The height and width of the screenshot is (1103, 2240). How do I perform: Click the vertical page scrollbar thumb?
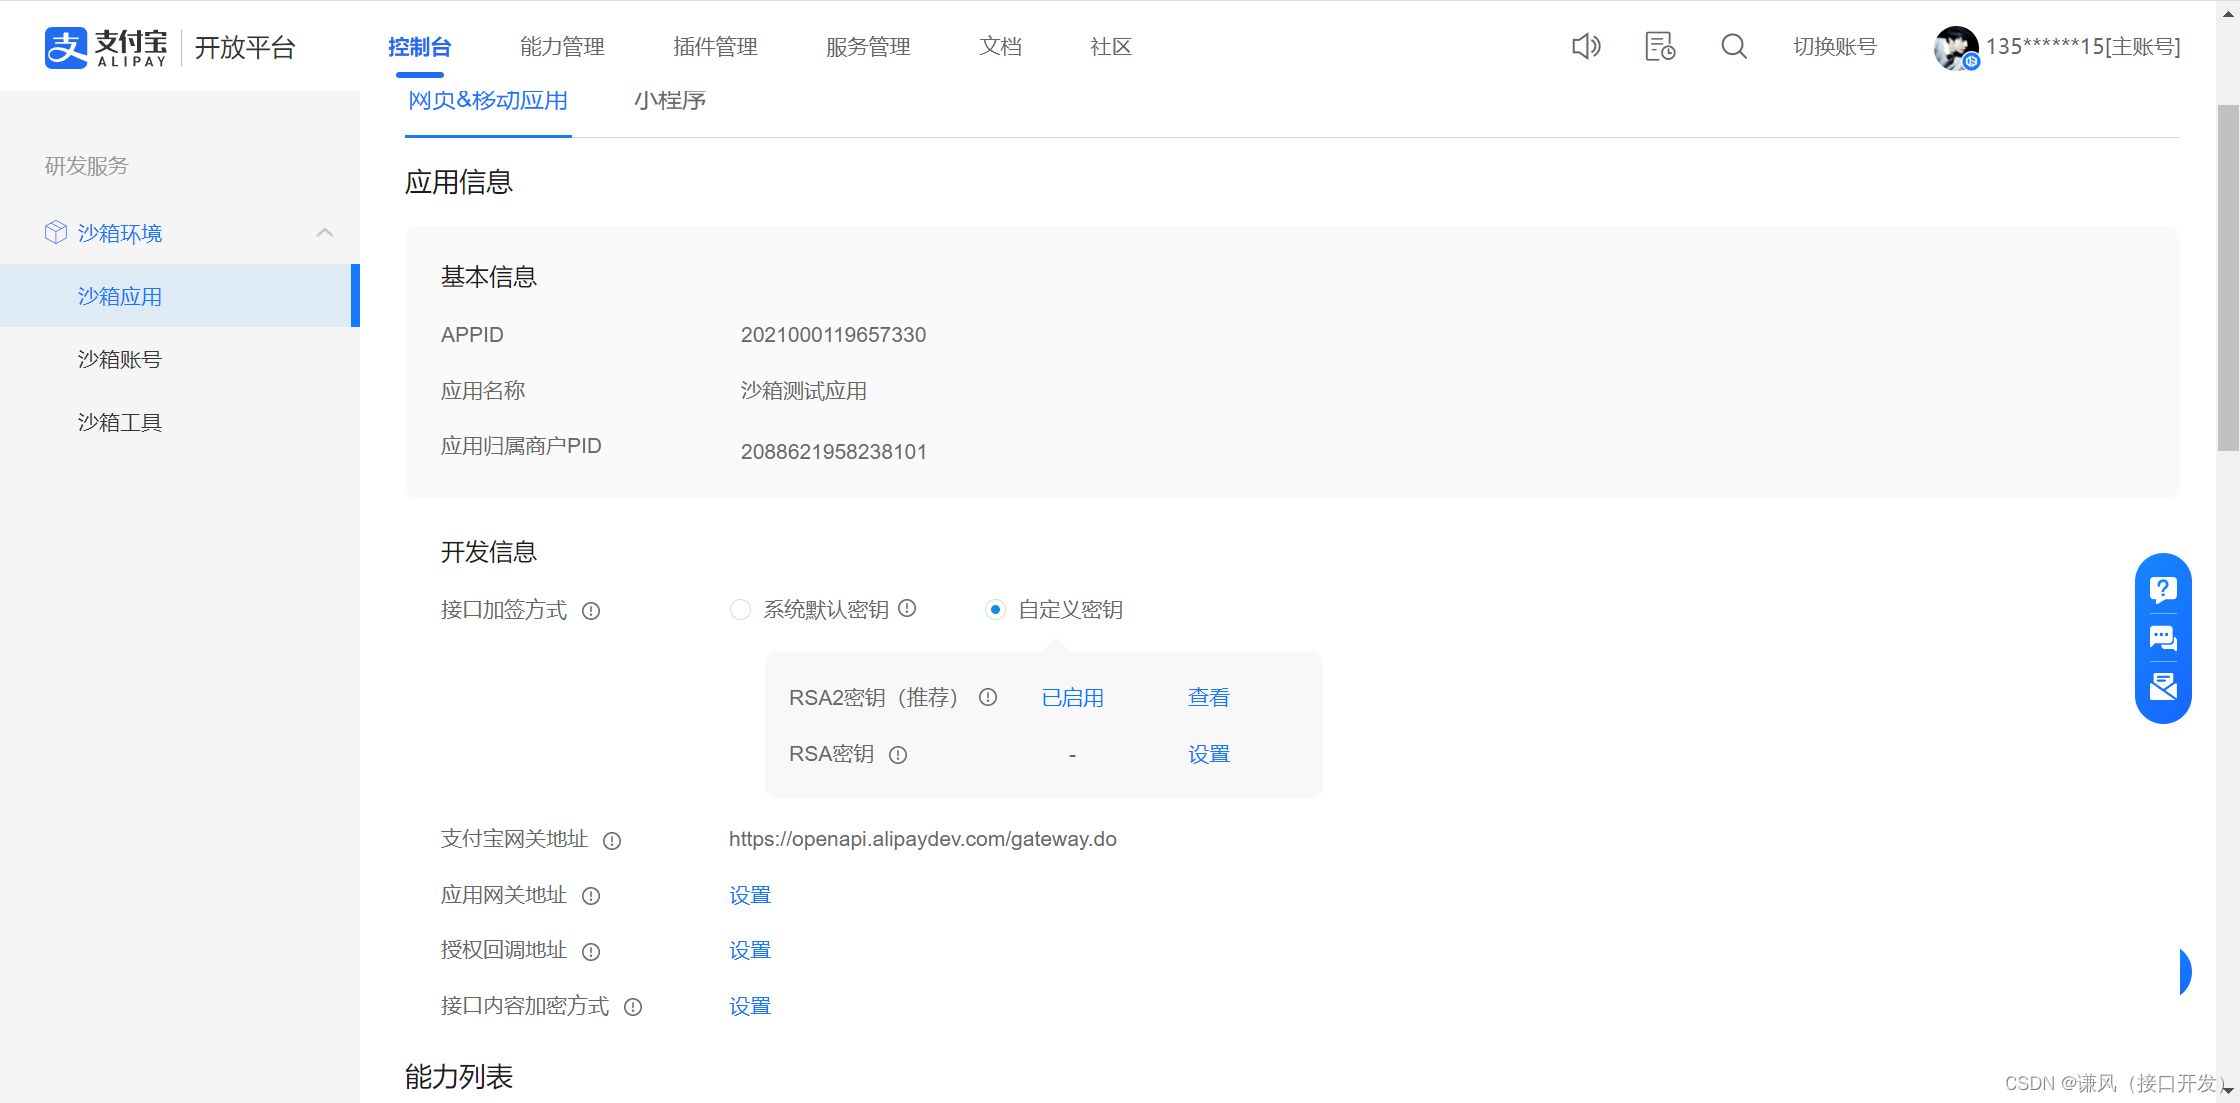pyautogui.click(x=2228, y=280)
